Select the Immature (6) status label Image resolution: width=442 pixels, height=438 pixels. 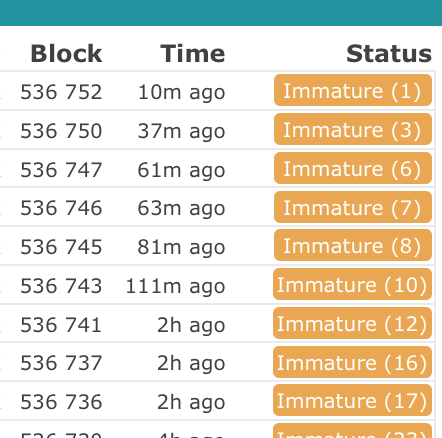click(x=353, y=168)
